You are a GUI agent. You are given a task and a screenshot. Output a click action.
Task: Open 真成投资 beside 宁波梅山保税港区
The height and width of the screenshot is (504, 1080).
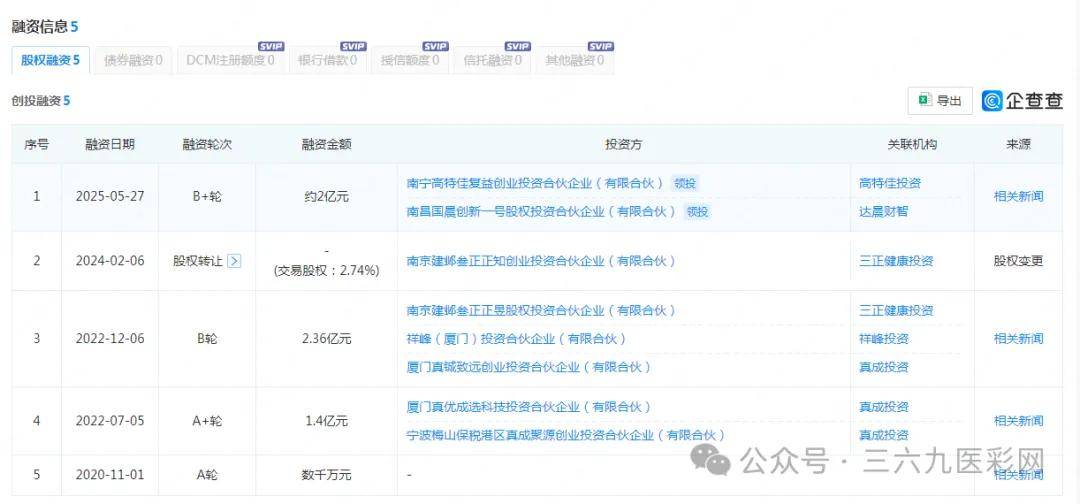point(884,435)
